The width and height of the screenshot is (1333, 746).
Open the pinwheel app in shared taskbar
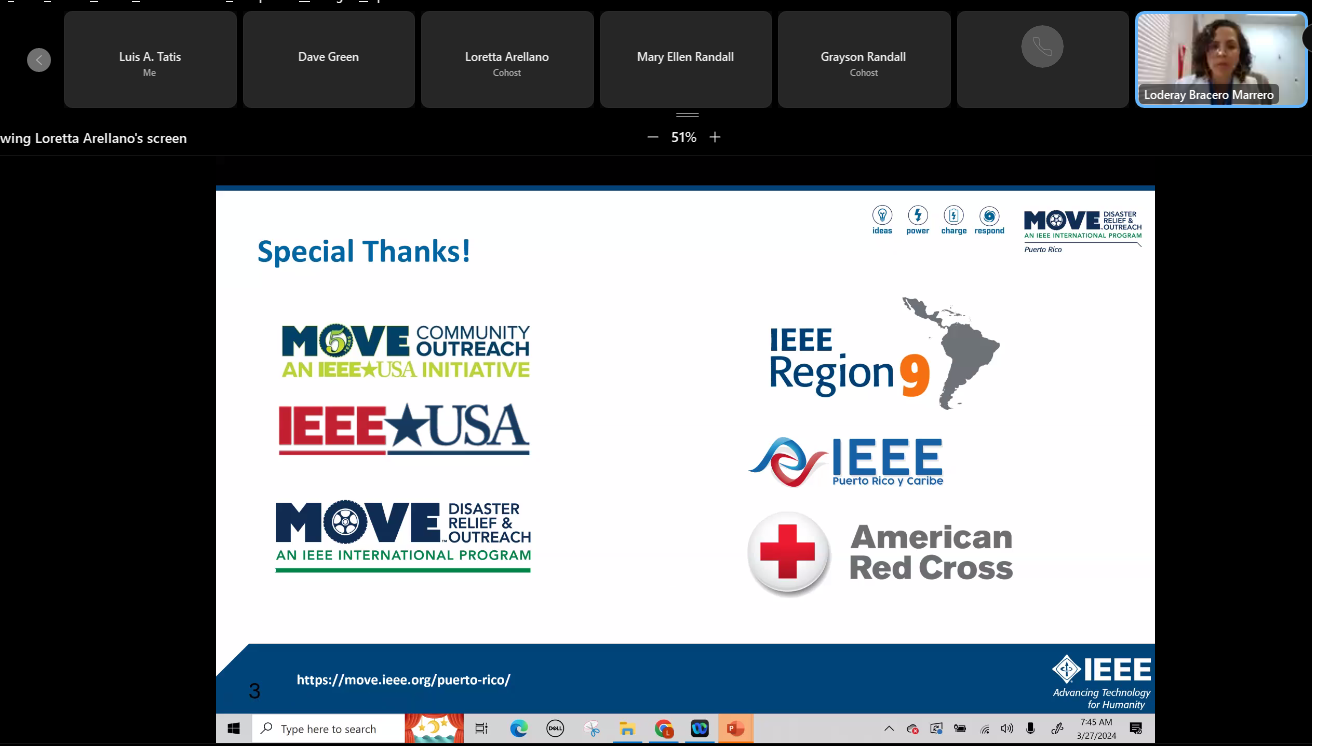[x=591, y=729]
